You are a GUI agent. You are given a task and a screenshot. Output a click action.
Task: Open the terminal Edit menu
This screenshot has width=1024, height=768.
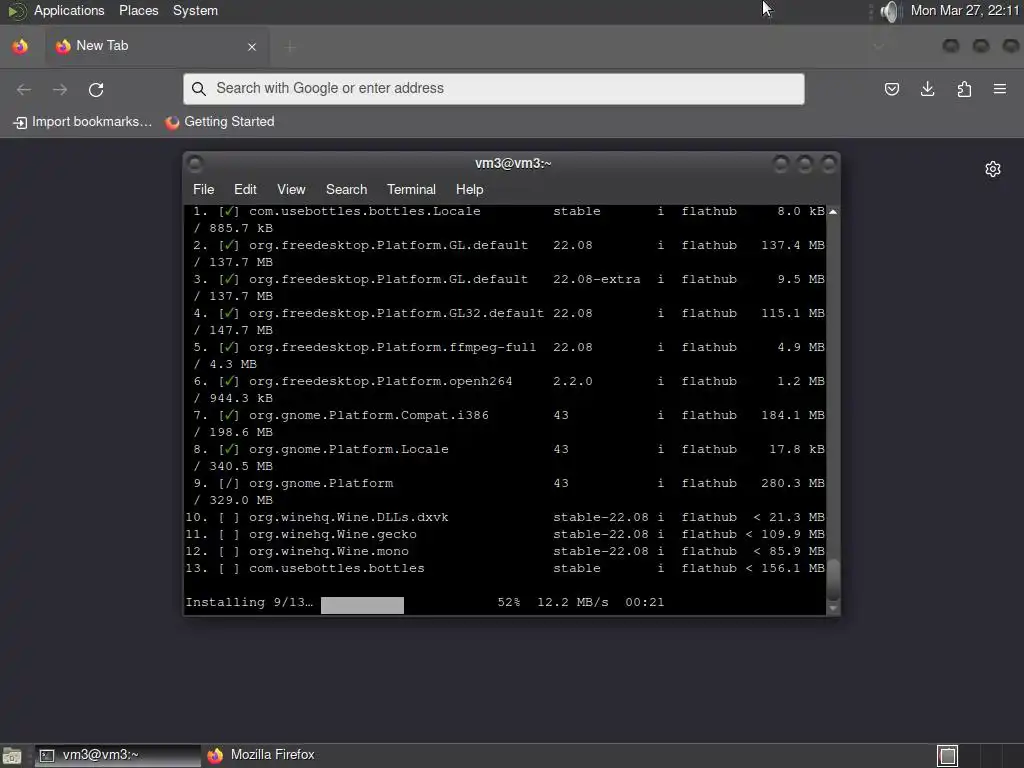click(x=245, y=189)
